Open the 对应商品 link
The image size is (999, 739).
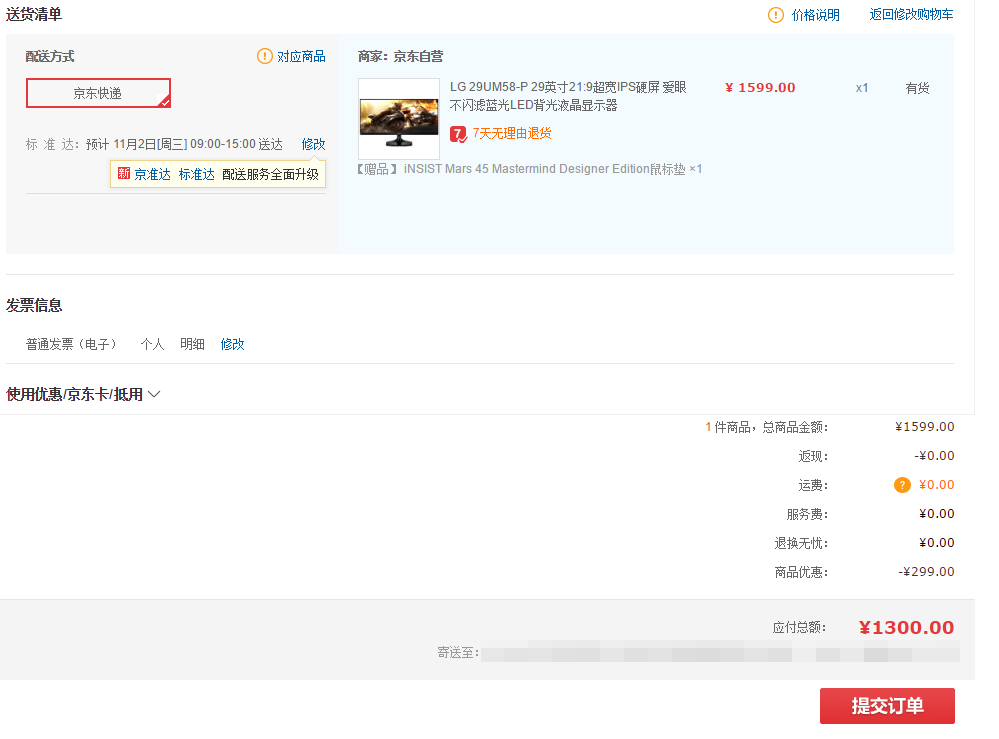tap(301, 56)
